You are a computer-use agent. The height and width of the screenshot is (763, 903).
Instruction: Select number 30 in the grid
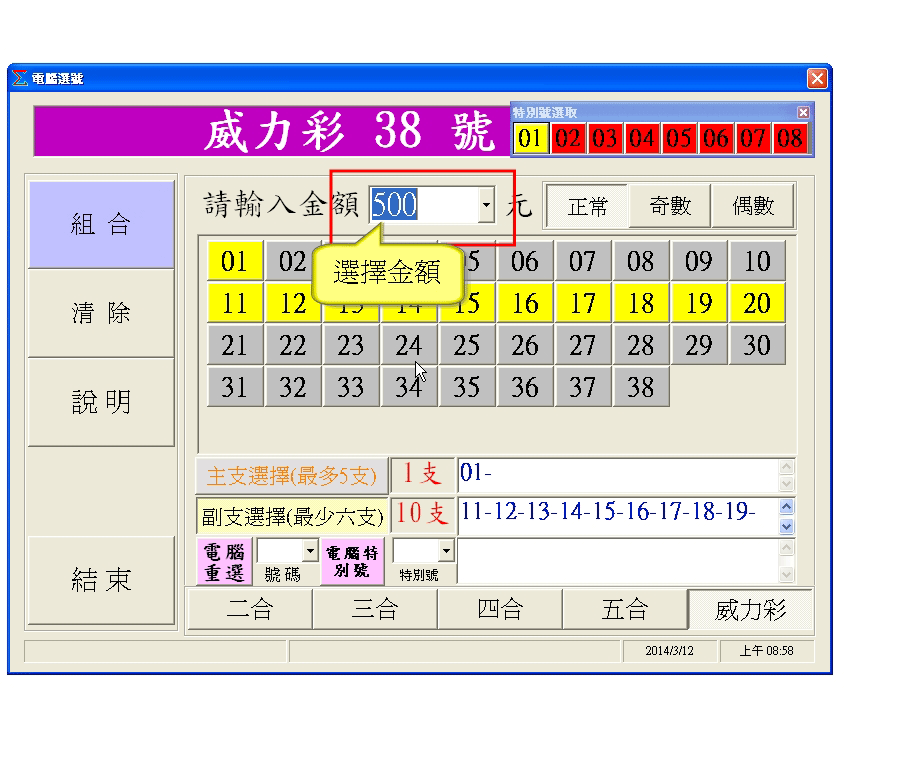coord(757,345)
